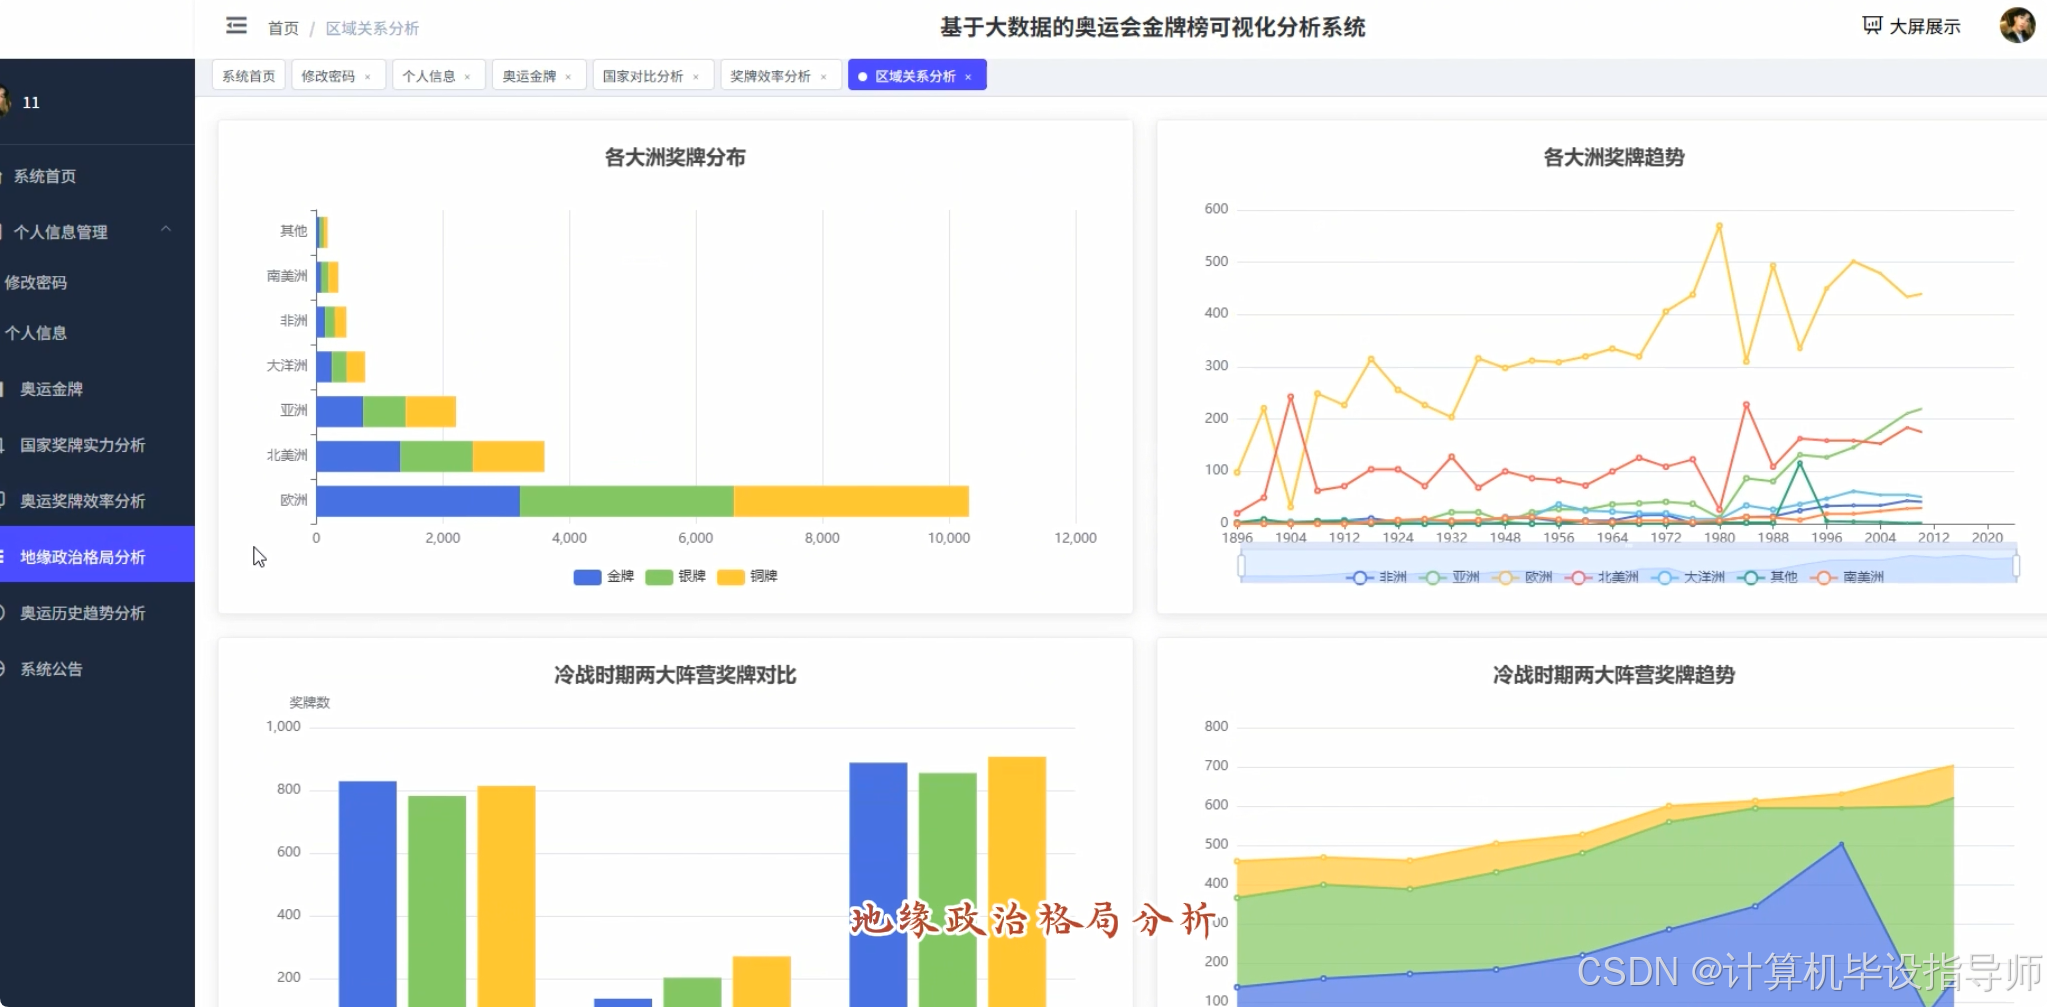Toggle 银牌 legend in medal distribution chart
The image size is (2047, 1007).
click(x=676, y=576)
